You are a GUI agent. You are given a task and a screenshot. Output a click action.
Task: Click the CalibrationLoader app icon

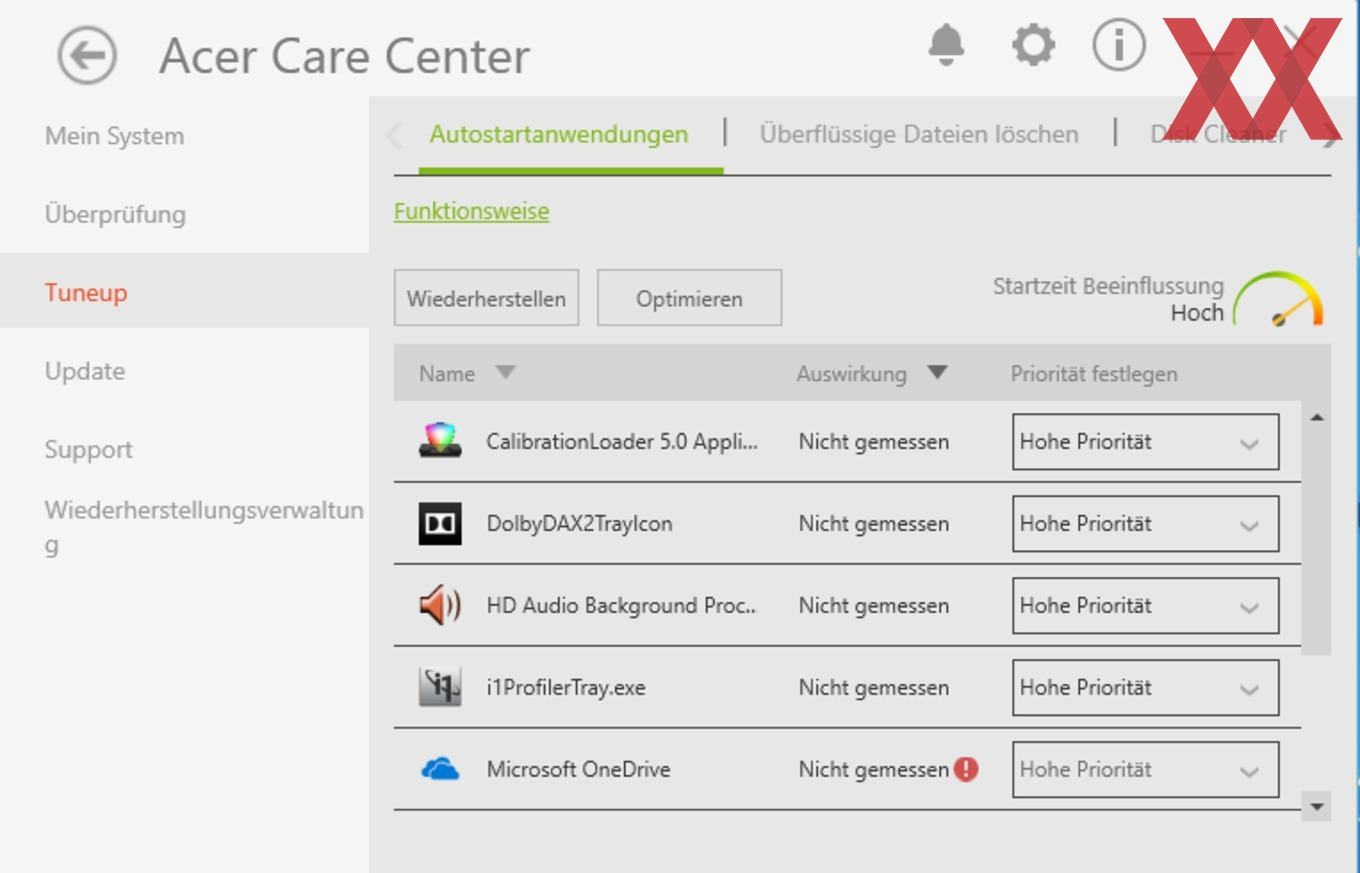coord(440,441)
